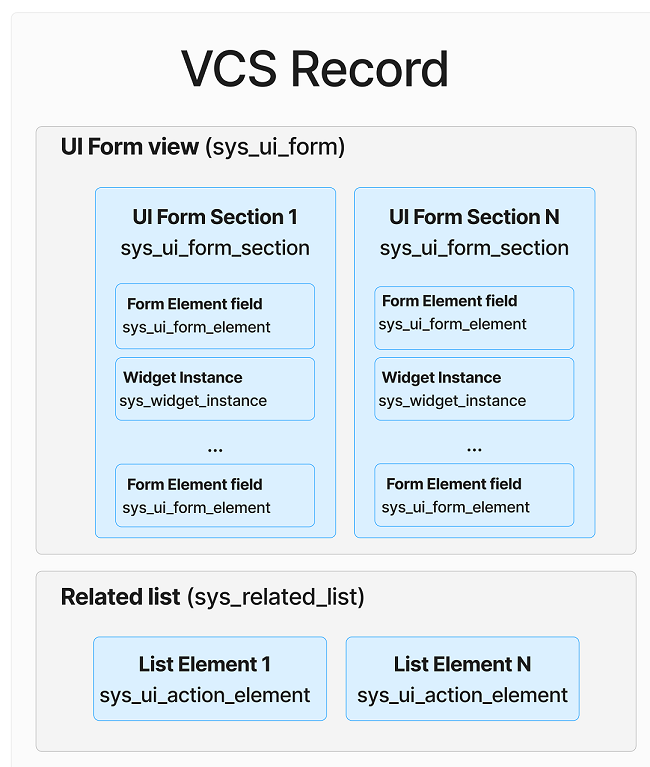
Task: Select the UI Form Section N title
Action: point(474,217)
